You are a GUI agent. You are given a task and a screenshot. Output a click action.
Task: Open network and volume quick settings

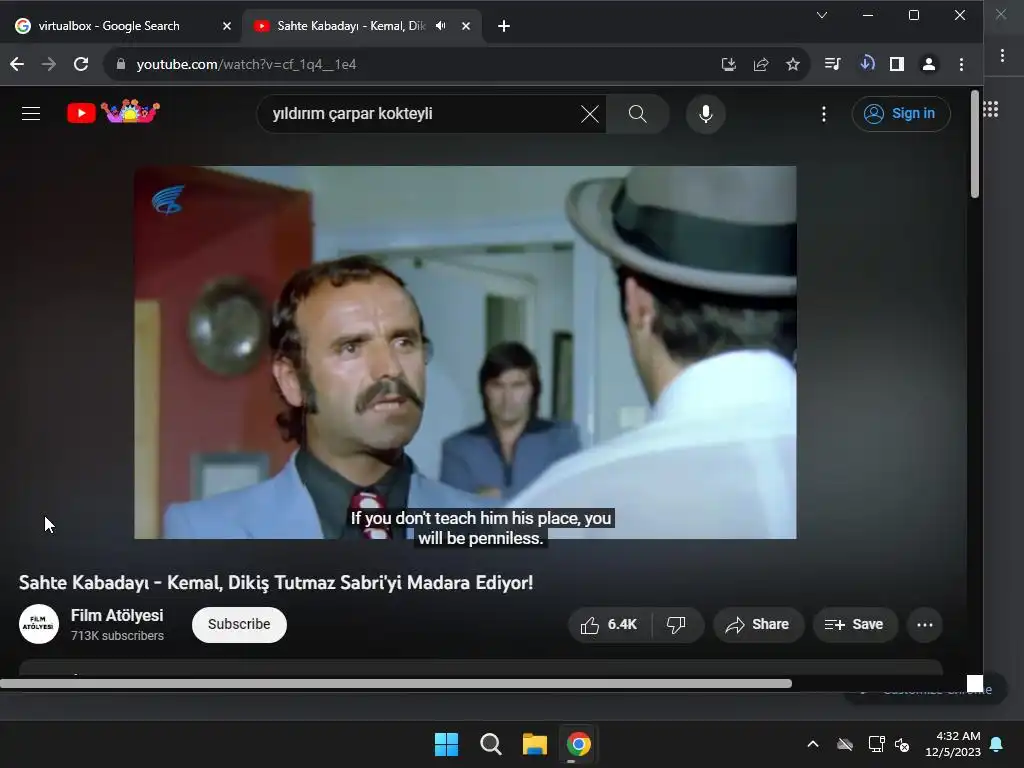[x=889, y=744]
